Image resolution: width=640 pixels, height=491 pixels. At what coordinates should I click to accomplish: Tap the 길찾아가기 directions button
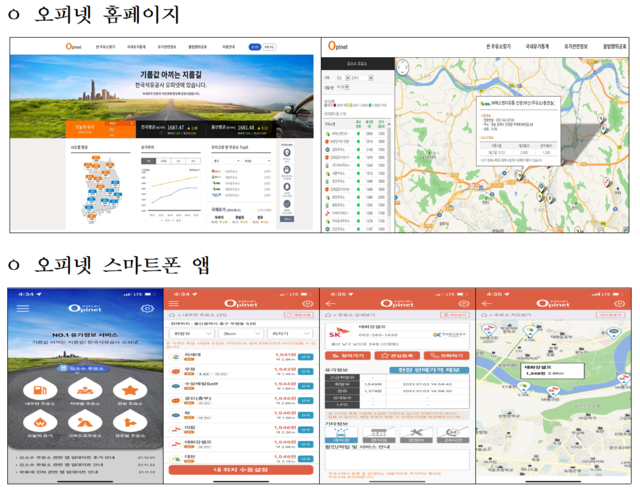[348, 355]
